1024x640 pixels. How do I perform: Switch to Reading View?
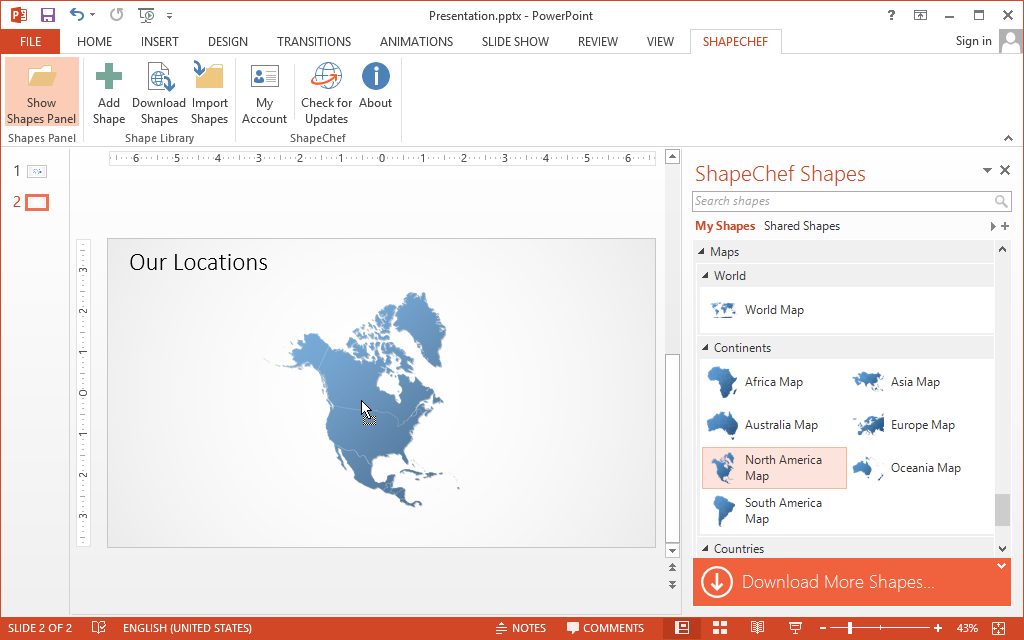pos(758,628)
